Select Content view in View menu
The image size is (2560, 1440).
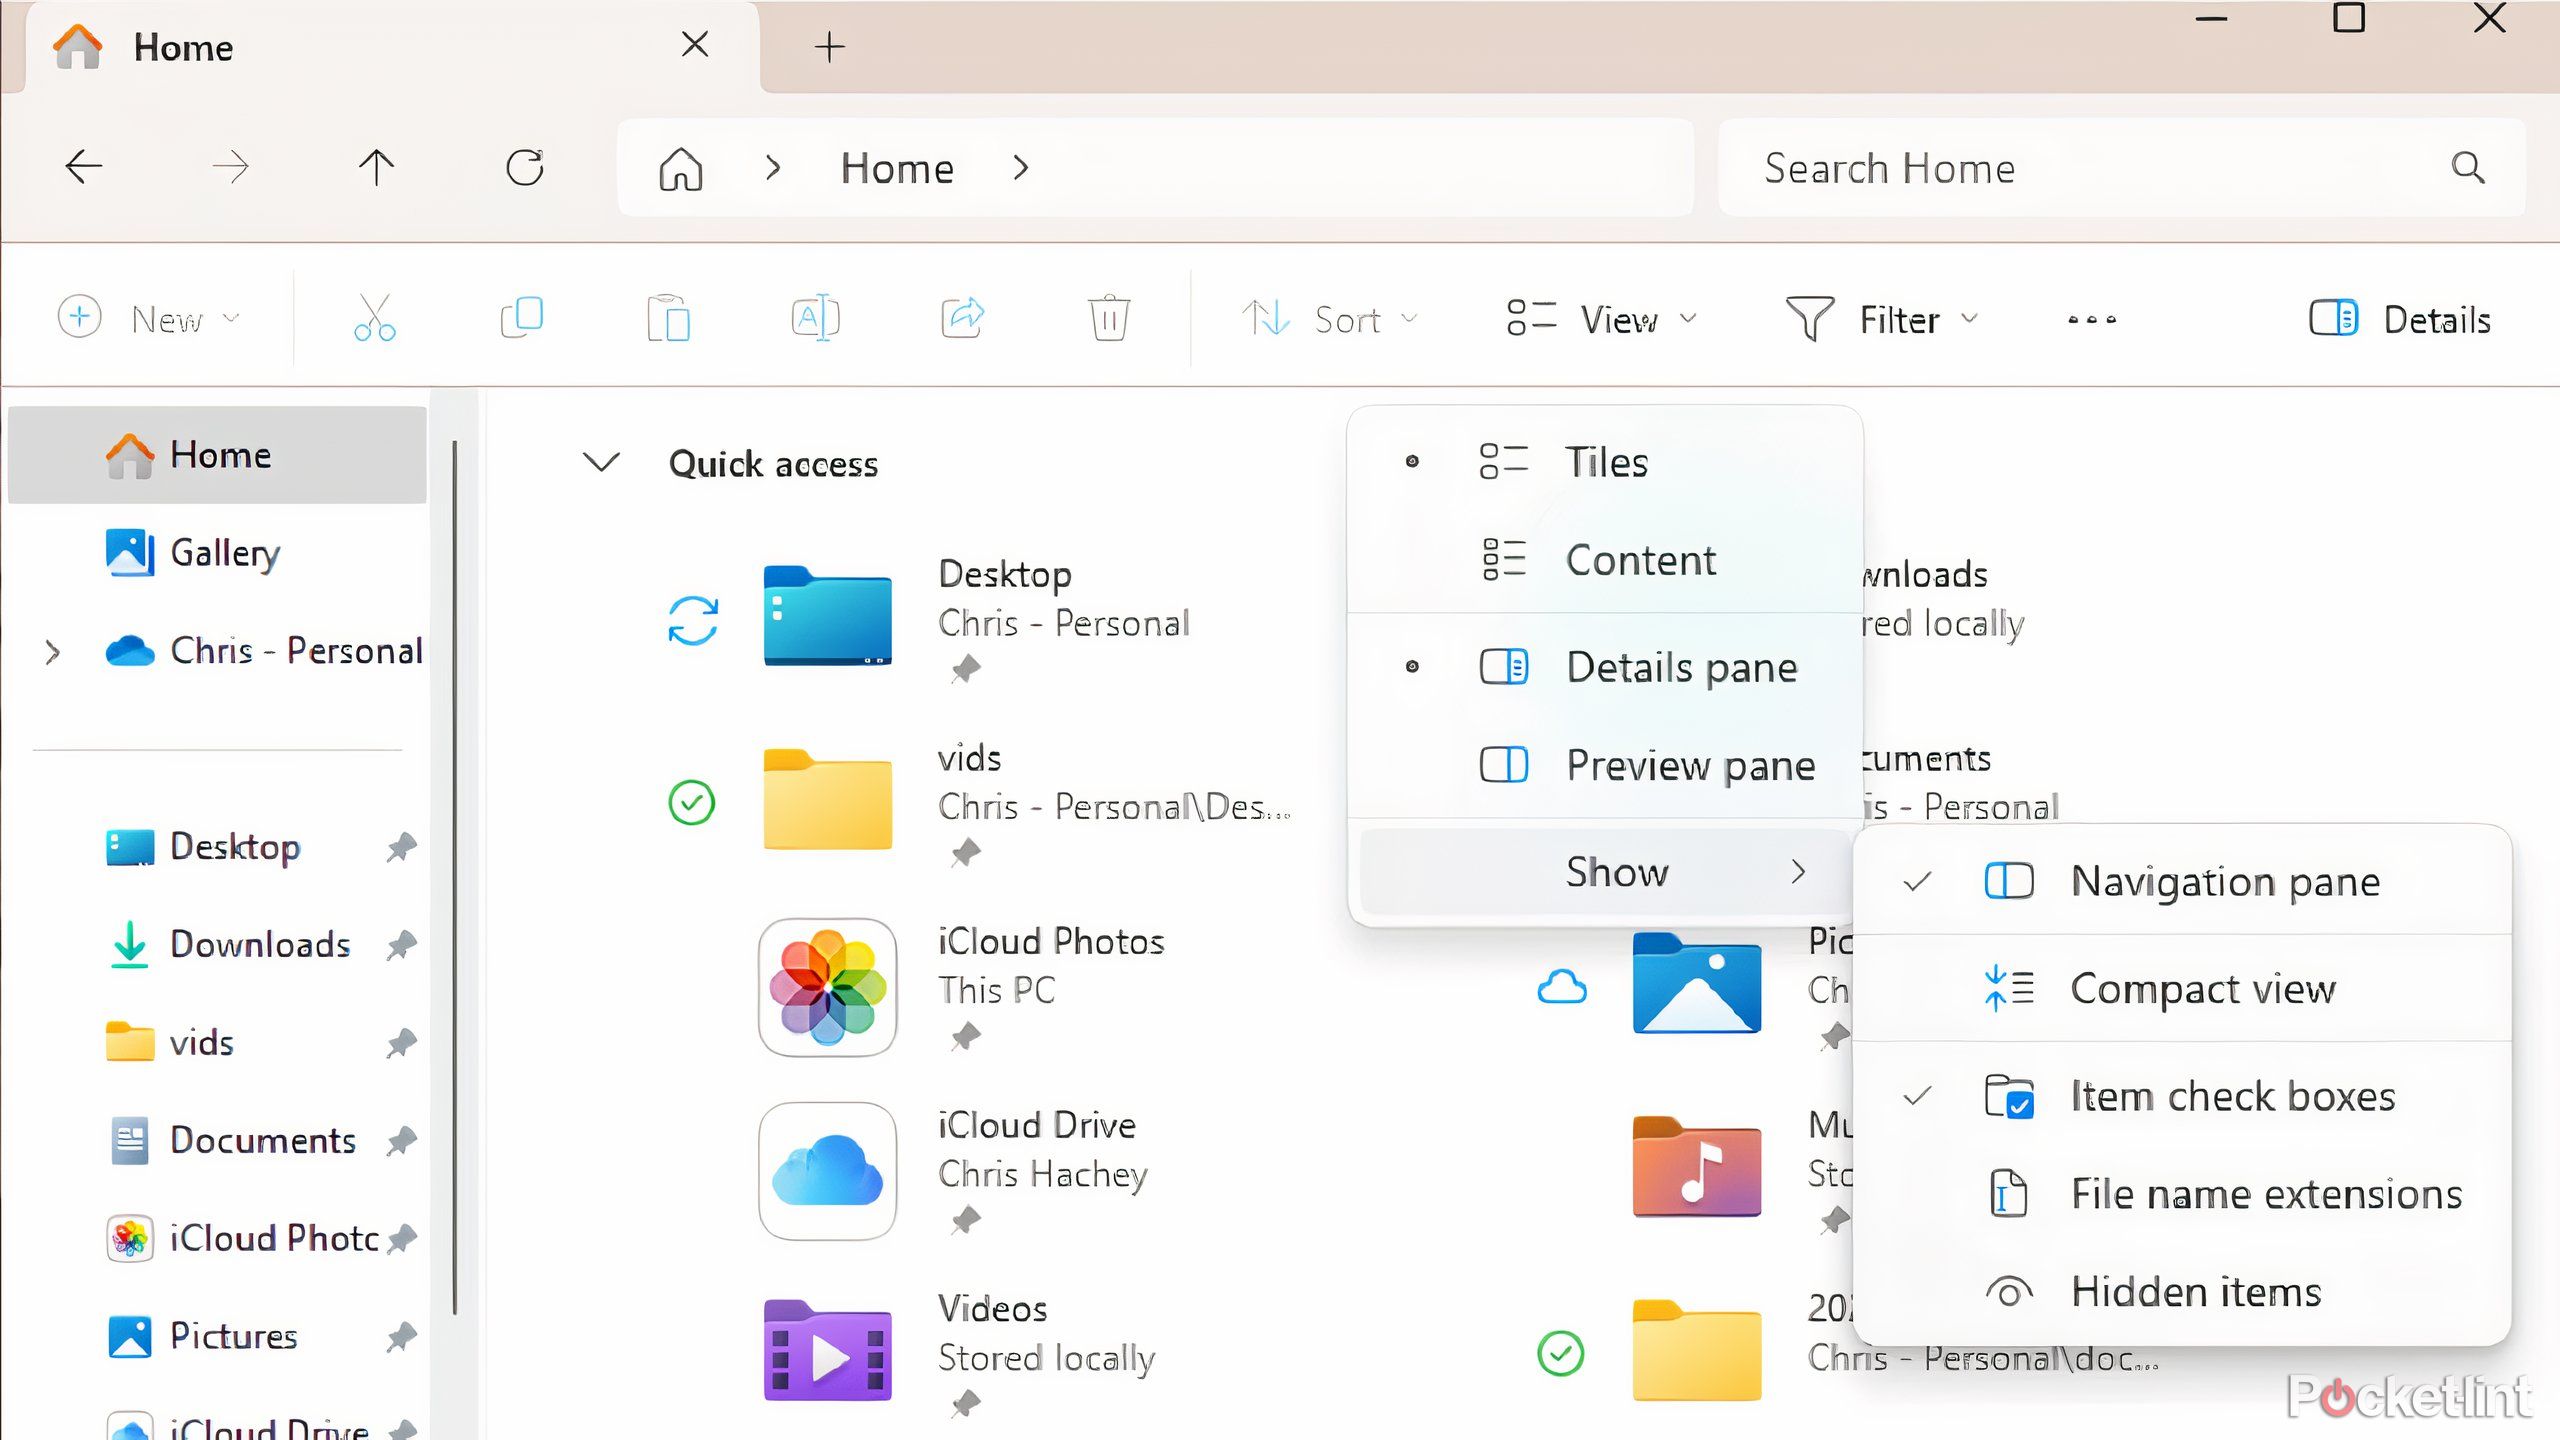(1640, 560)
